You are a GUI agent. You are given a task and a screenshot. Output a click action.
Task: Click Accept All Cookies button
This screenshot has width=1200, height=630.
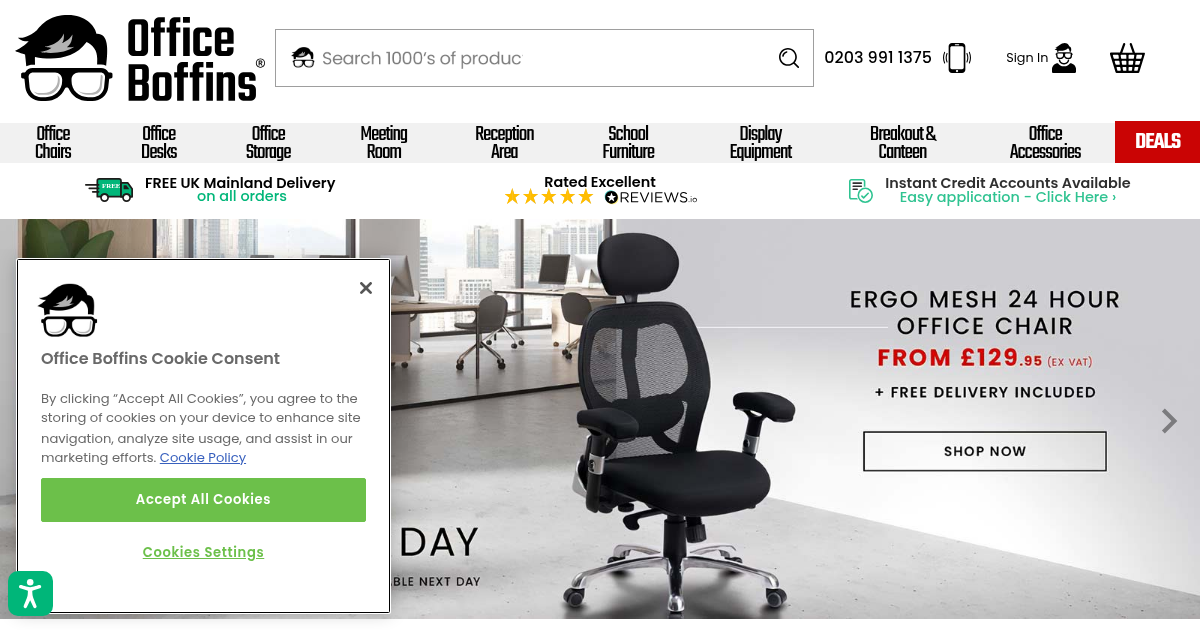coord(203,500)
